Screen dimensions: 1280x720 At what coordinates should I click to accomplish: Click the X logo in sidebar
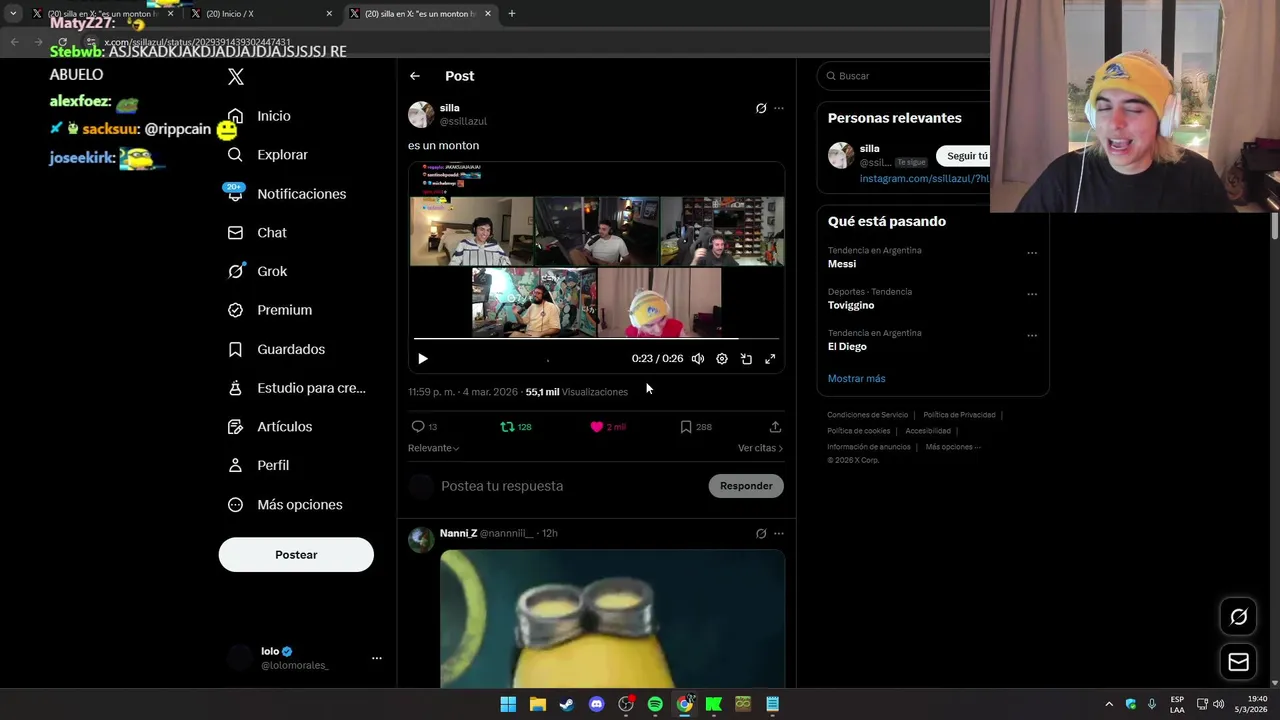point(236,76)
